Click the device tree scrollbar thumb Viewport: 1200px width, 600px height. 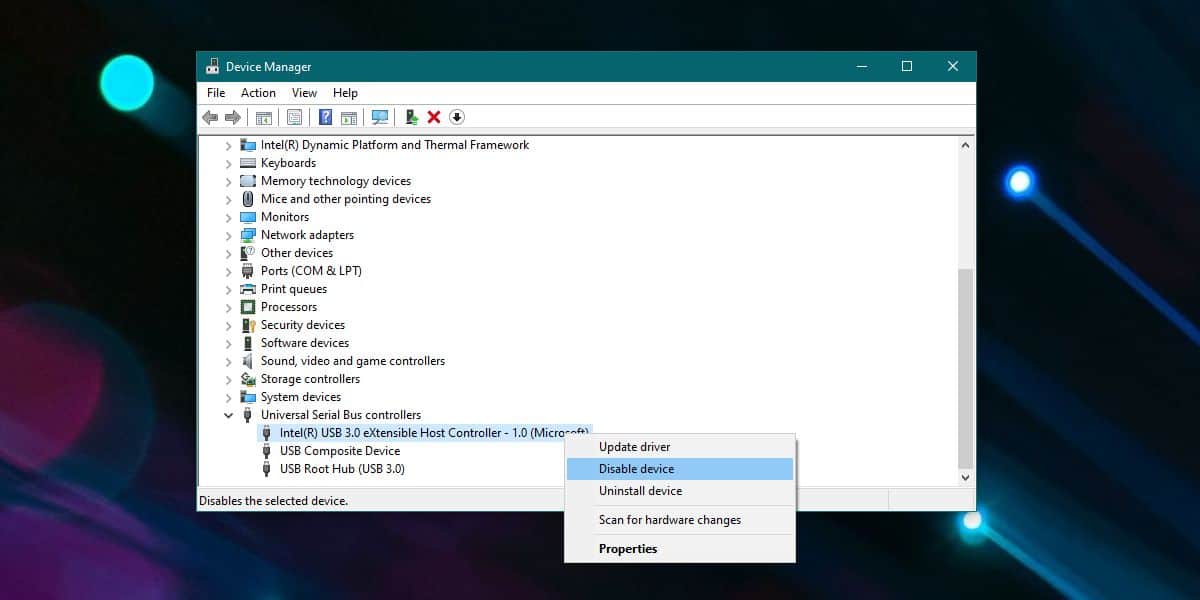click(965, 368)
